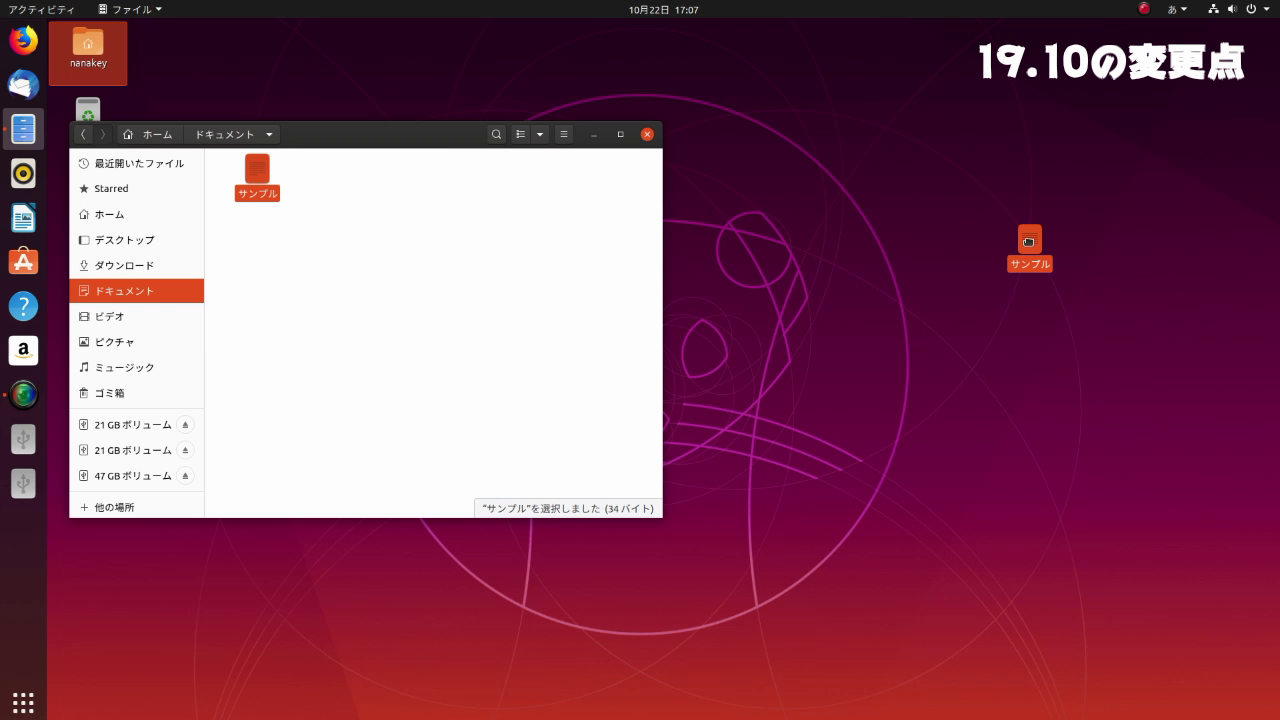Open Rhythmbox from the dock

(x=23, y=172)
